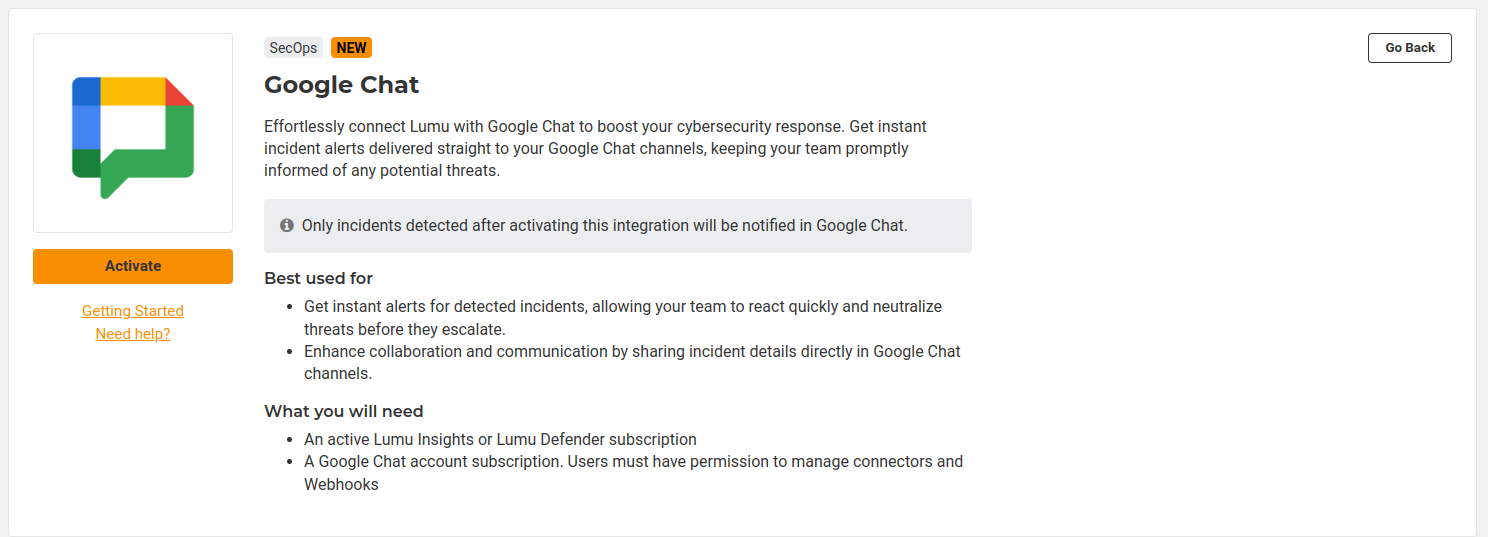The height and width of the screenshot is (537, 1488).
Task: Select the 'Enhance collaboration and communication' bullet text
Action: point(632,362)
